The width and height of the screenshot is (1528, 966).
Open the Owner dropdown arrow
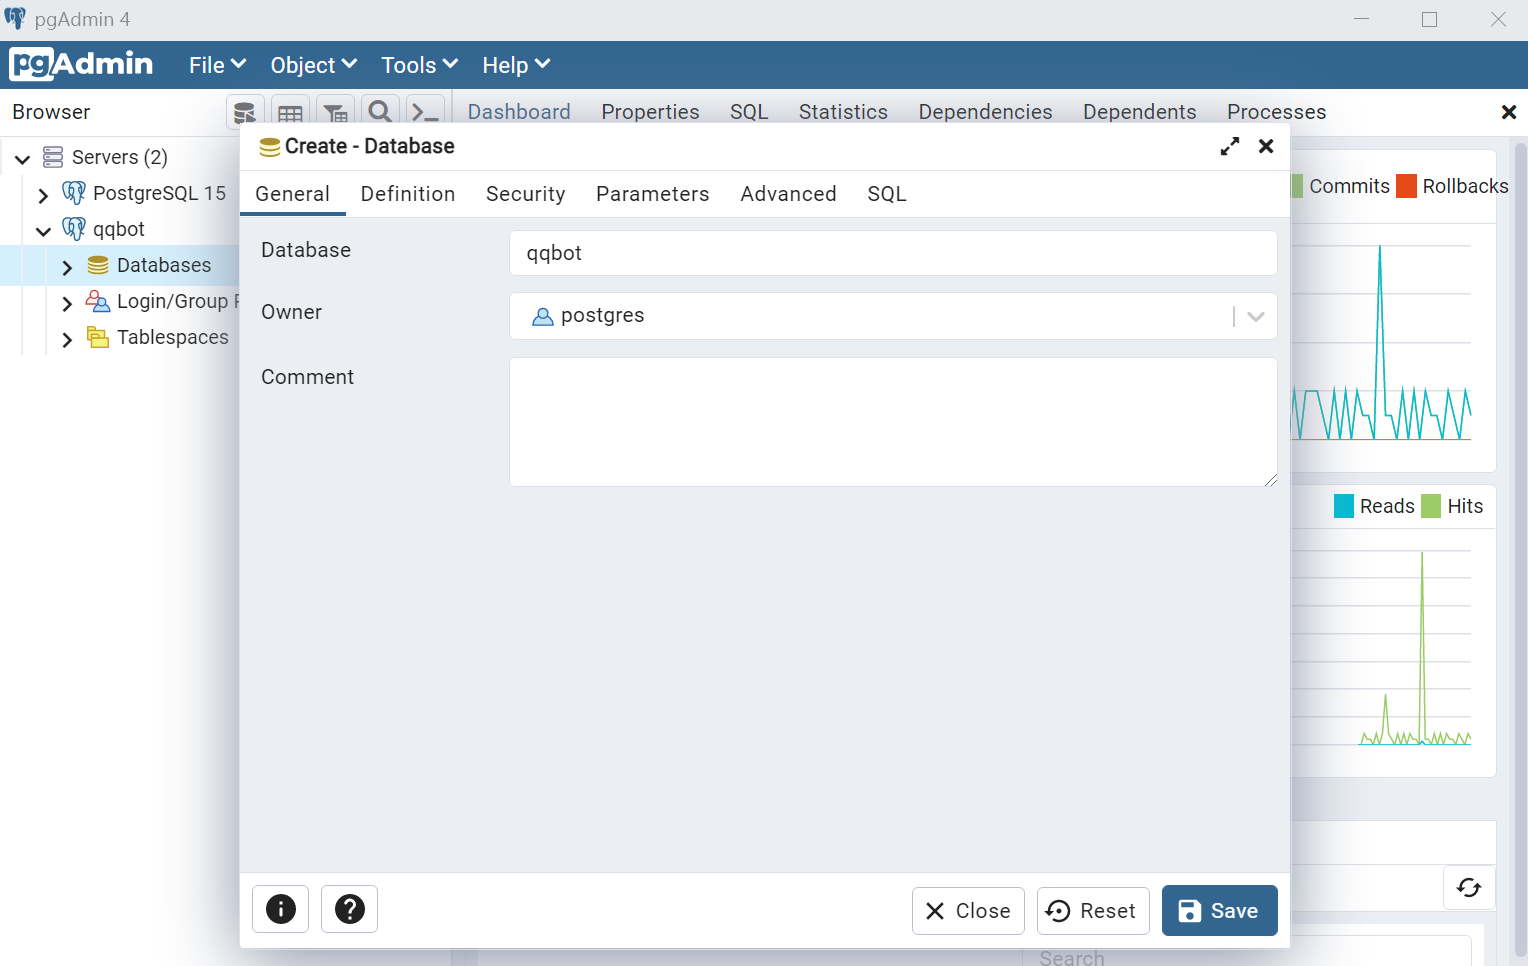point(1256,316)
